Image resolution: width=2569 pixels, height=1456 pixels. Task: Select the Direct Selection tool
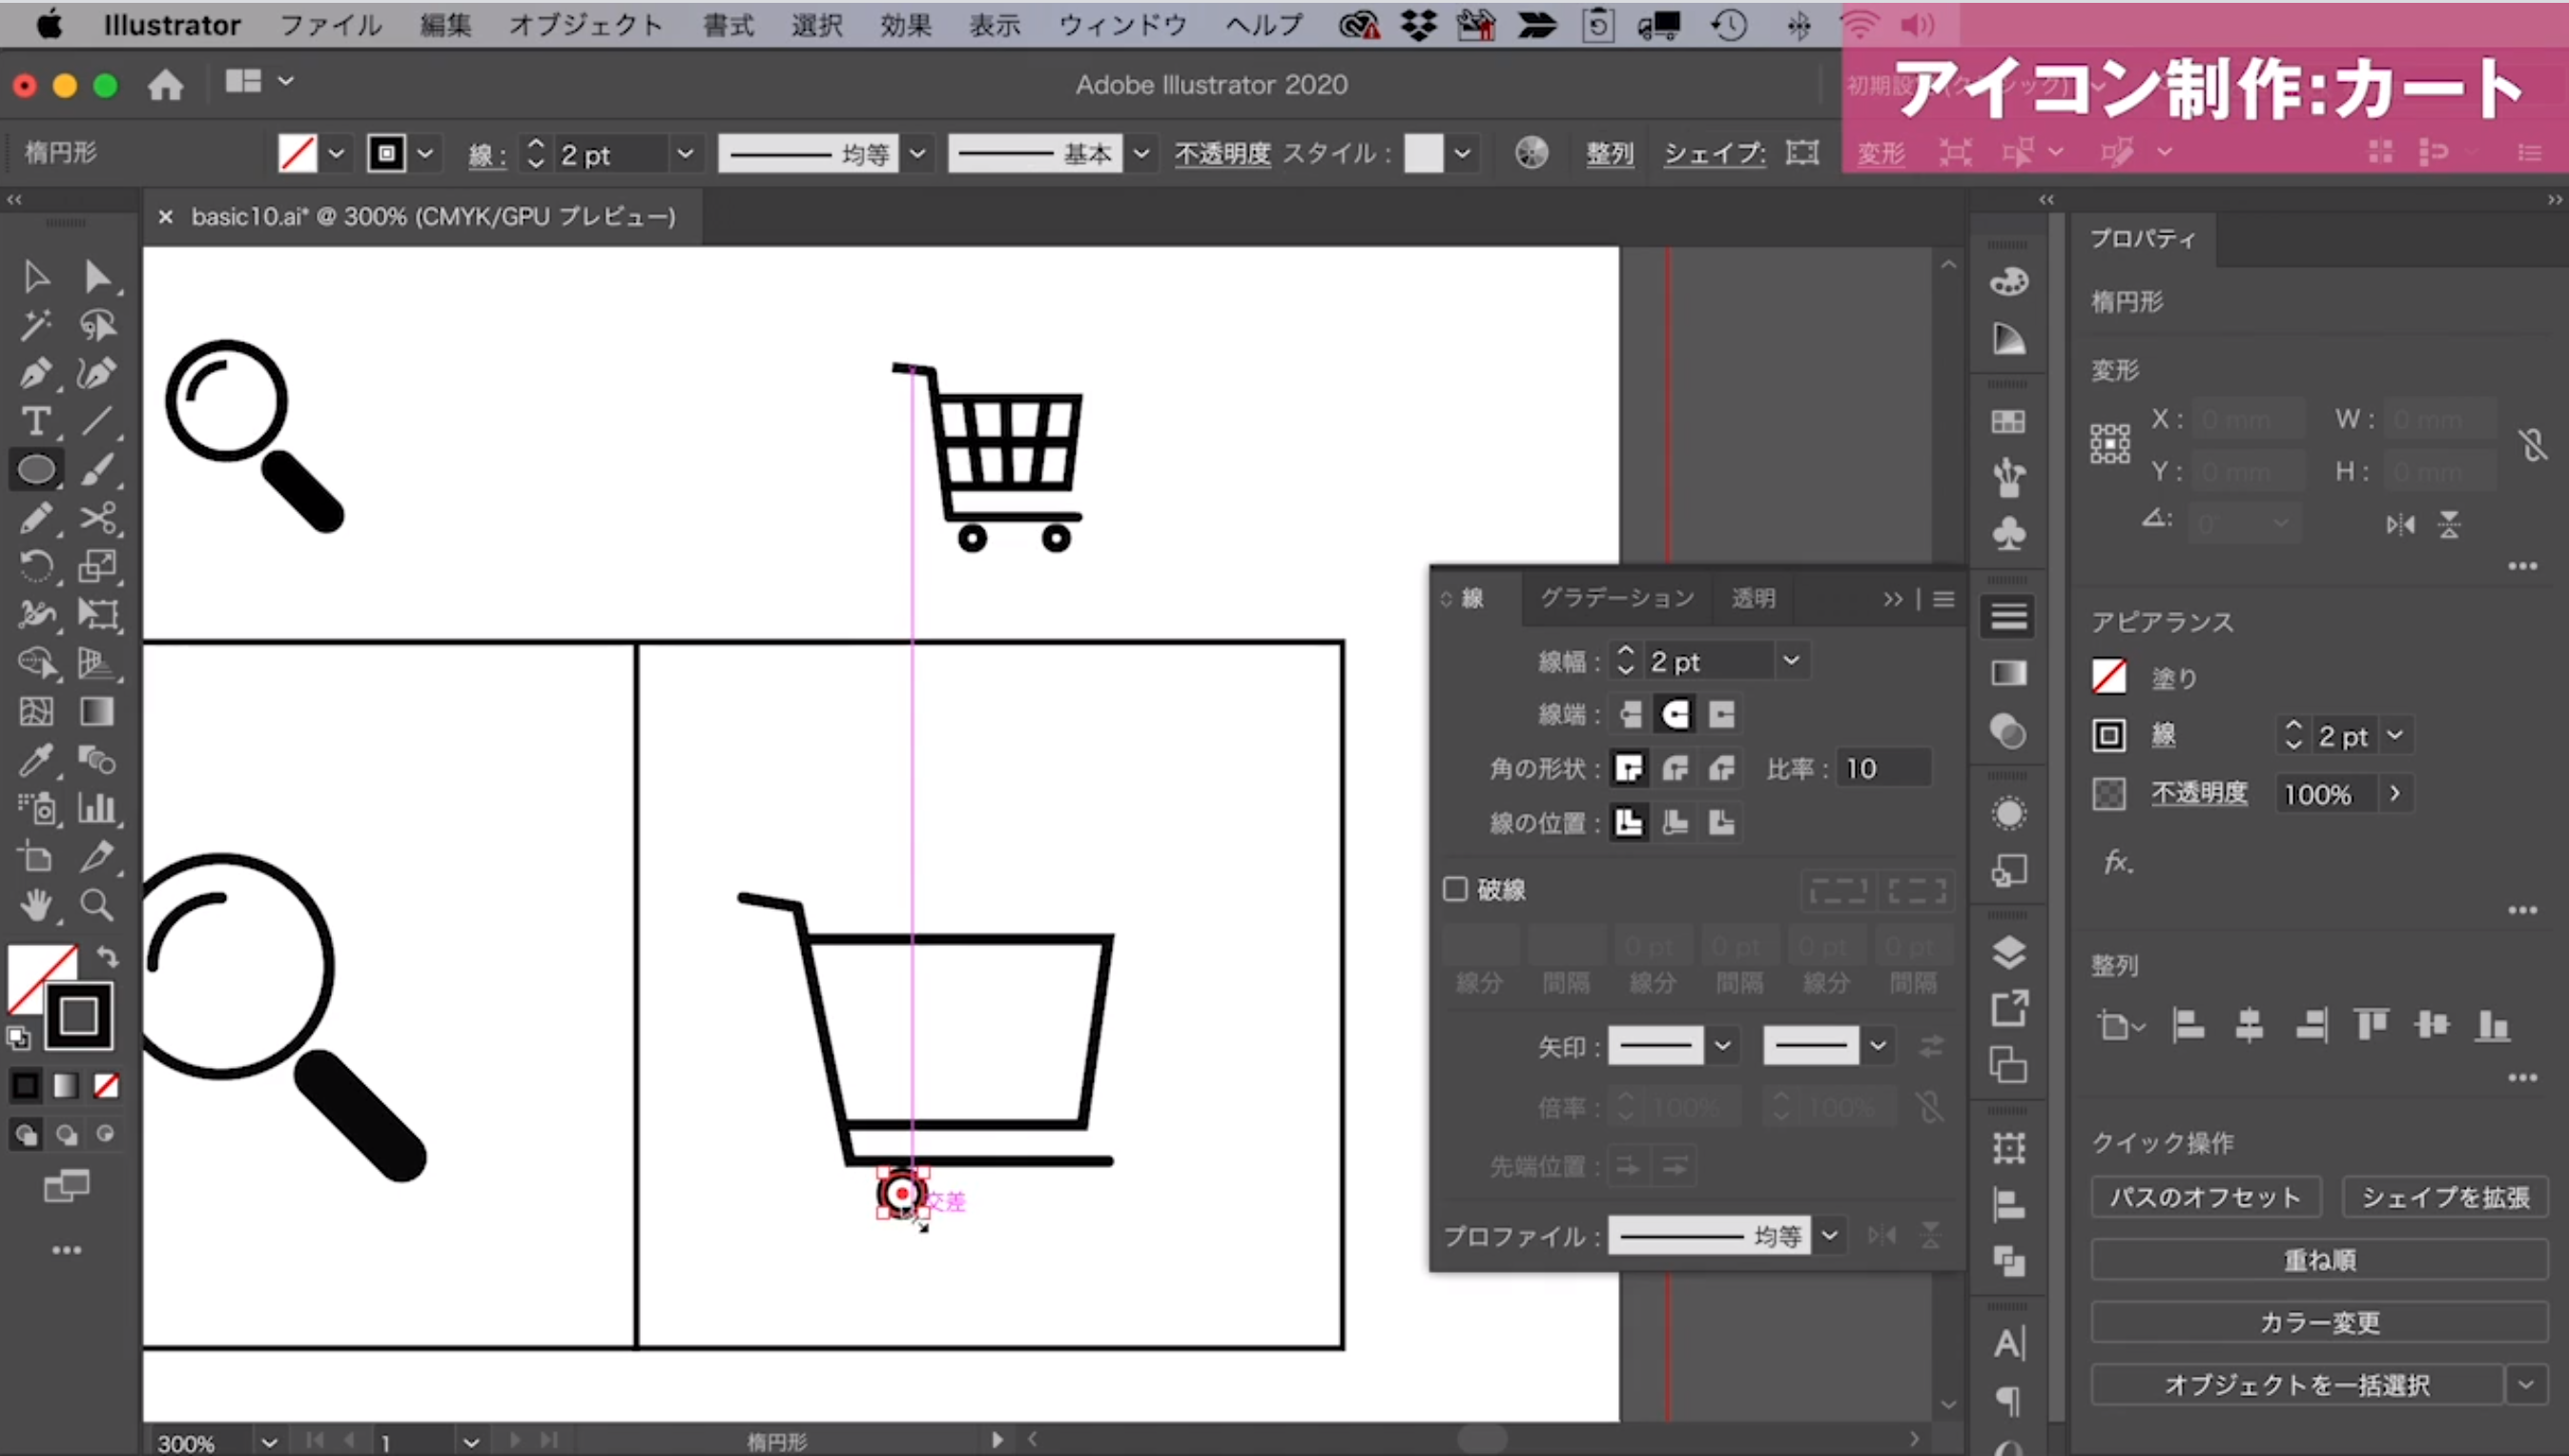click(98, 277)
